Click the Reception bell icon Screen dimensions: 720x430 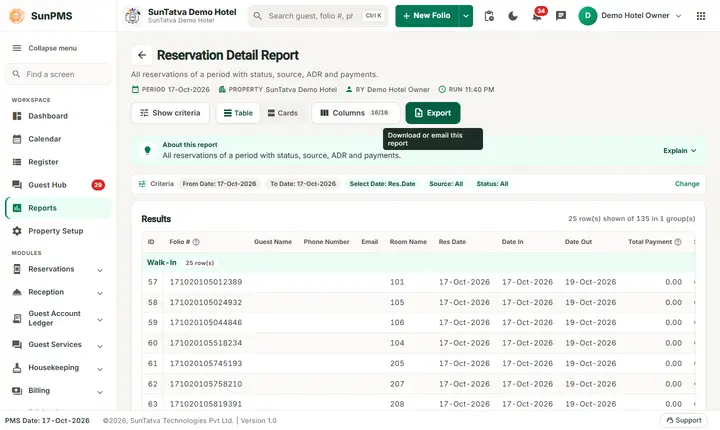[17, 292]
